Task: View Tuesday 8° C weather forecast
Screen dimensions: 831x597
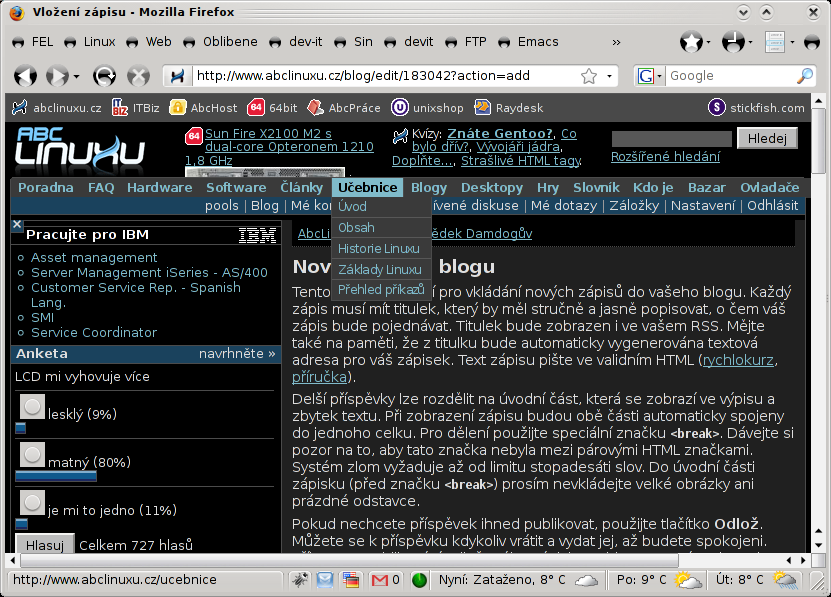Action: pyautogui.click(x=756, y=580)
